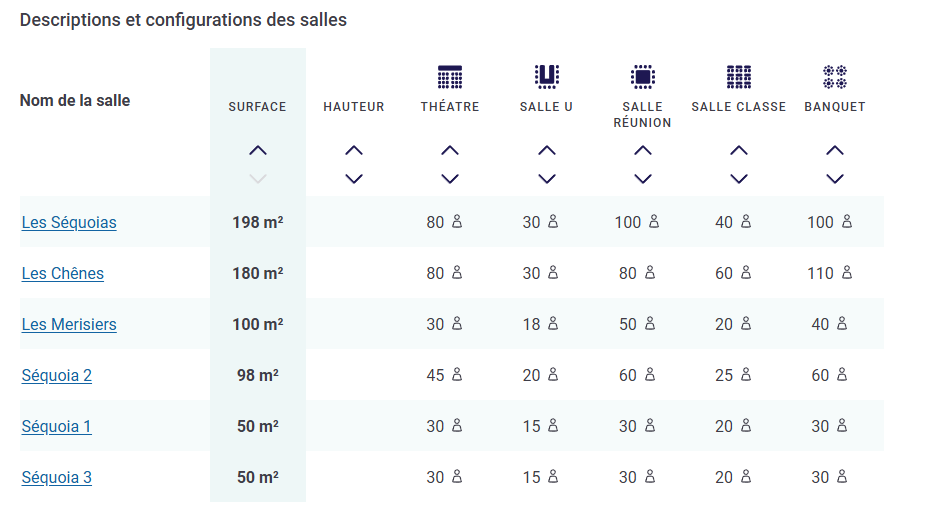Sort Hauteur column descending with down arrow
The image size is (928, 527).
click(354, 179)
